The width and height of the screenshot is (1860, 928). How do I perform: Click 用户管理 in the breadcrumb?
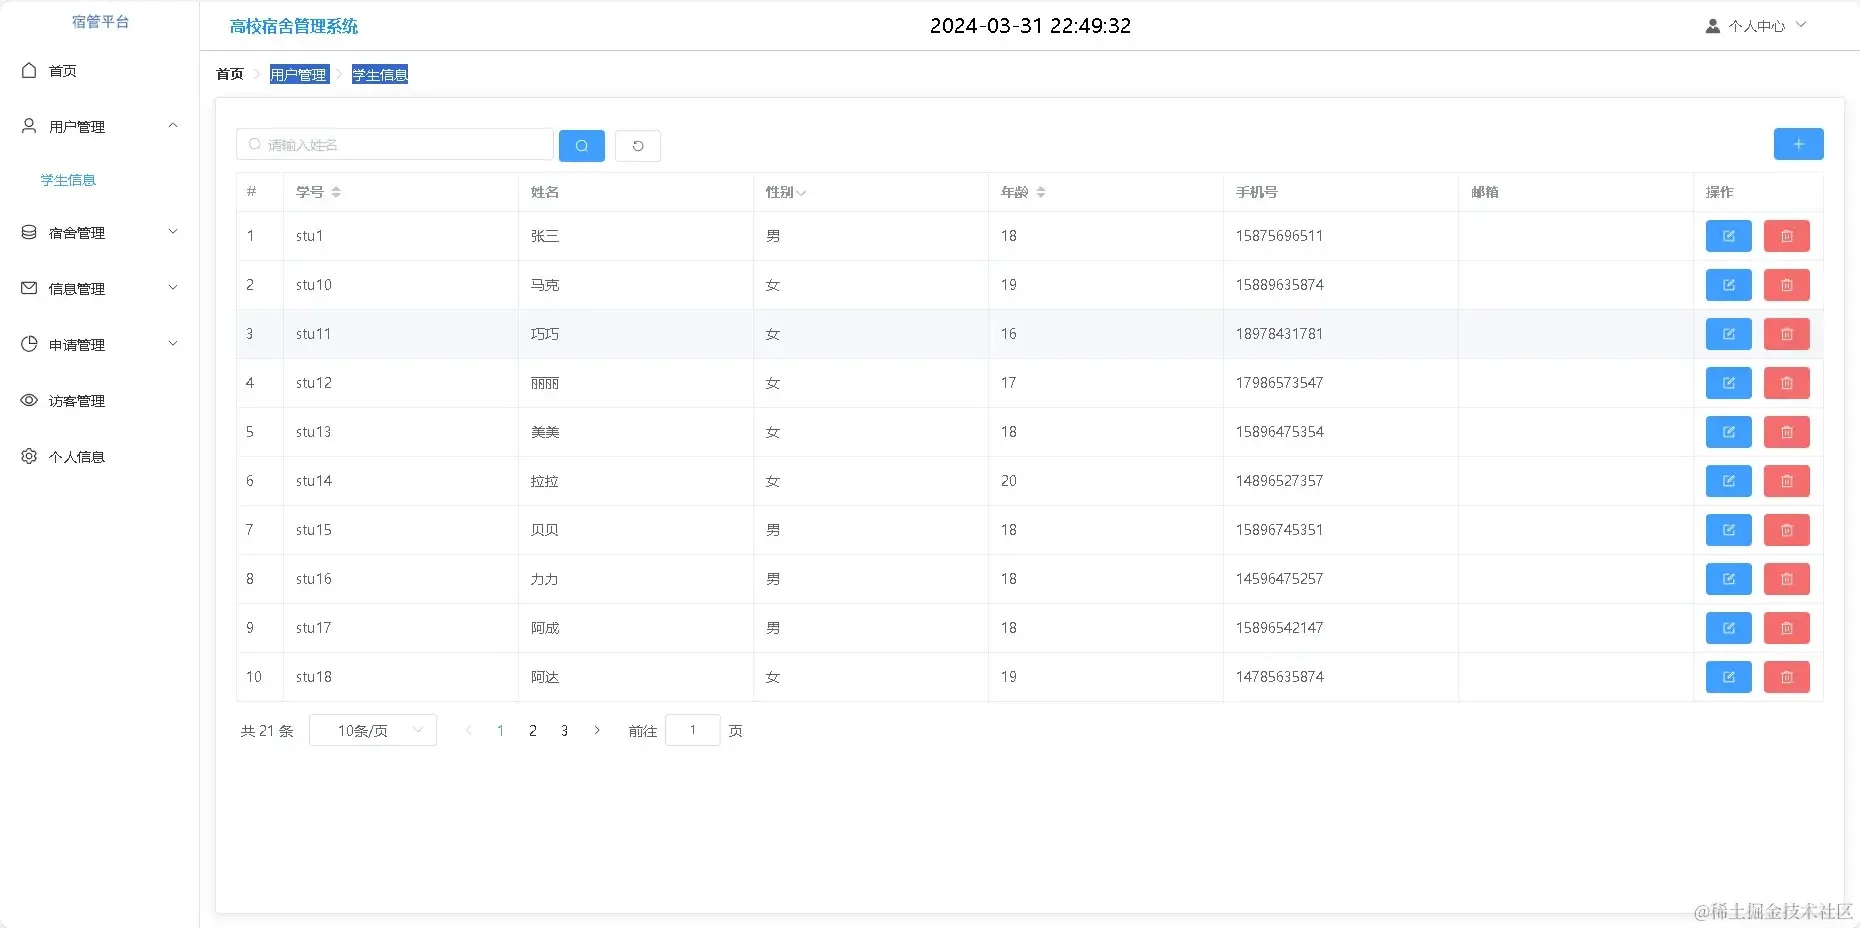pos(298,75)
